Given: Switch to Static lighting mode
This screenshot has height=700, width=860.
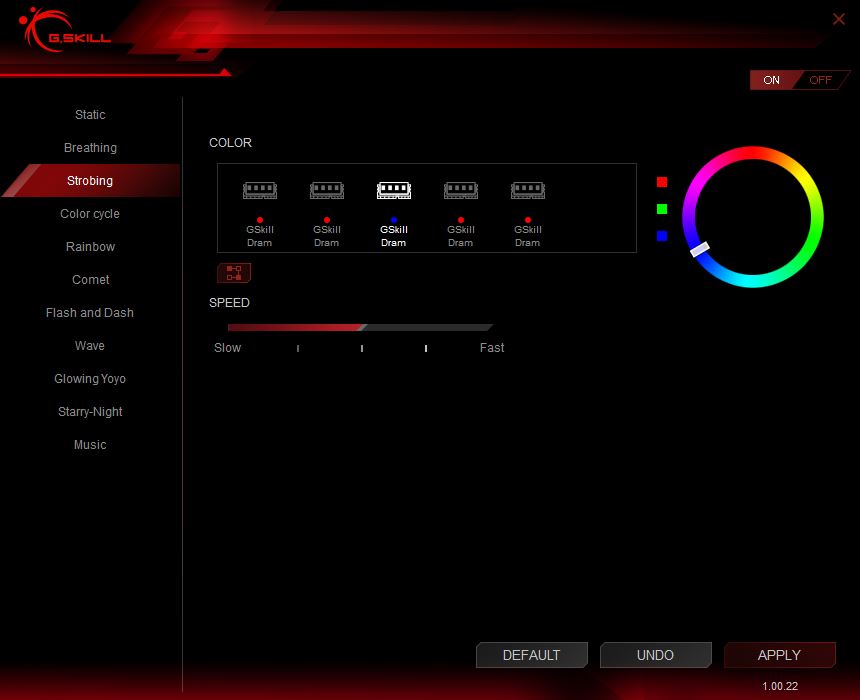Looking at the screenshot, I should coord(90,115).
